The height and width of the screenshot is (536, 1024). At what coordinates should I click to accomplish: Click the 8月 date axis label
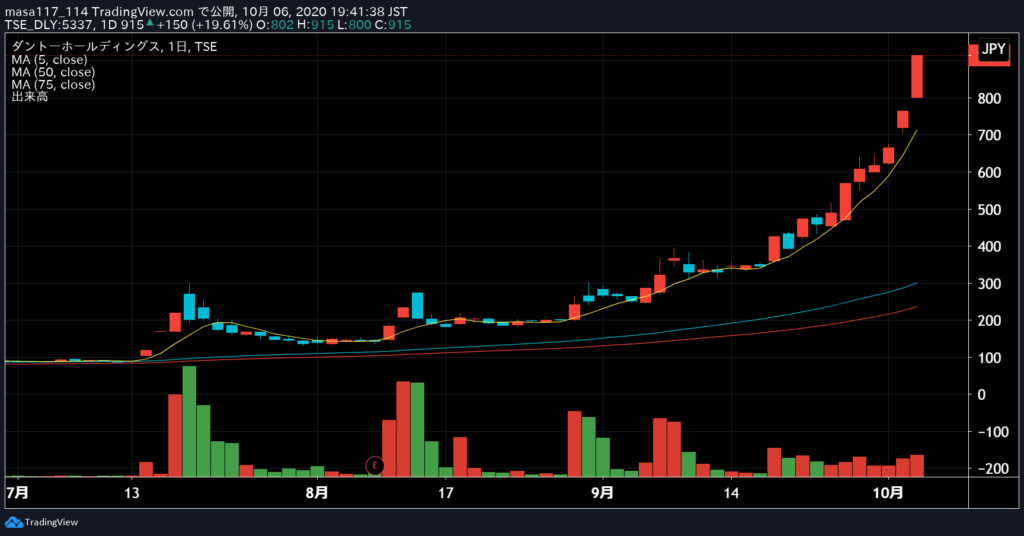(317, 492)
